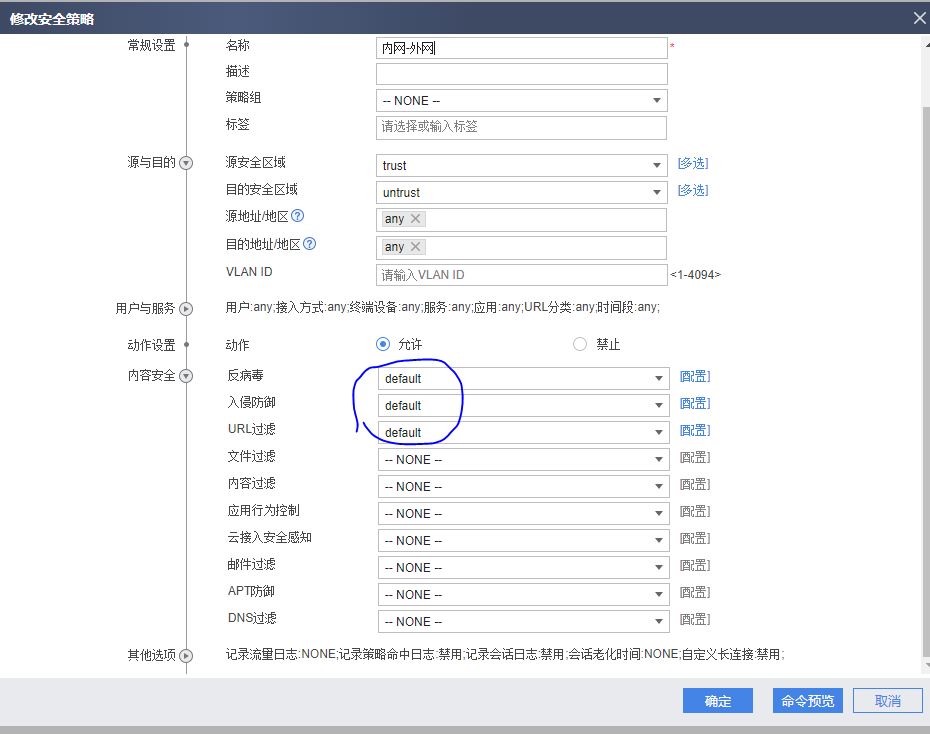Click help icon next to 源地址/地区
The height and width of the screenshot is (734, 930).
point(297,216)
